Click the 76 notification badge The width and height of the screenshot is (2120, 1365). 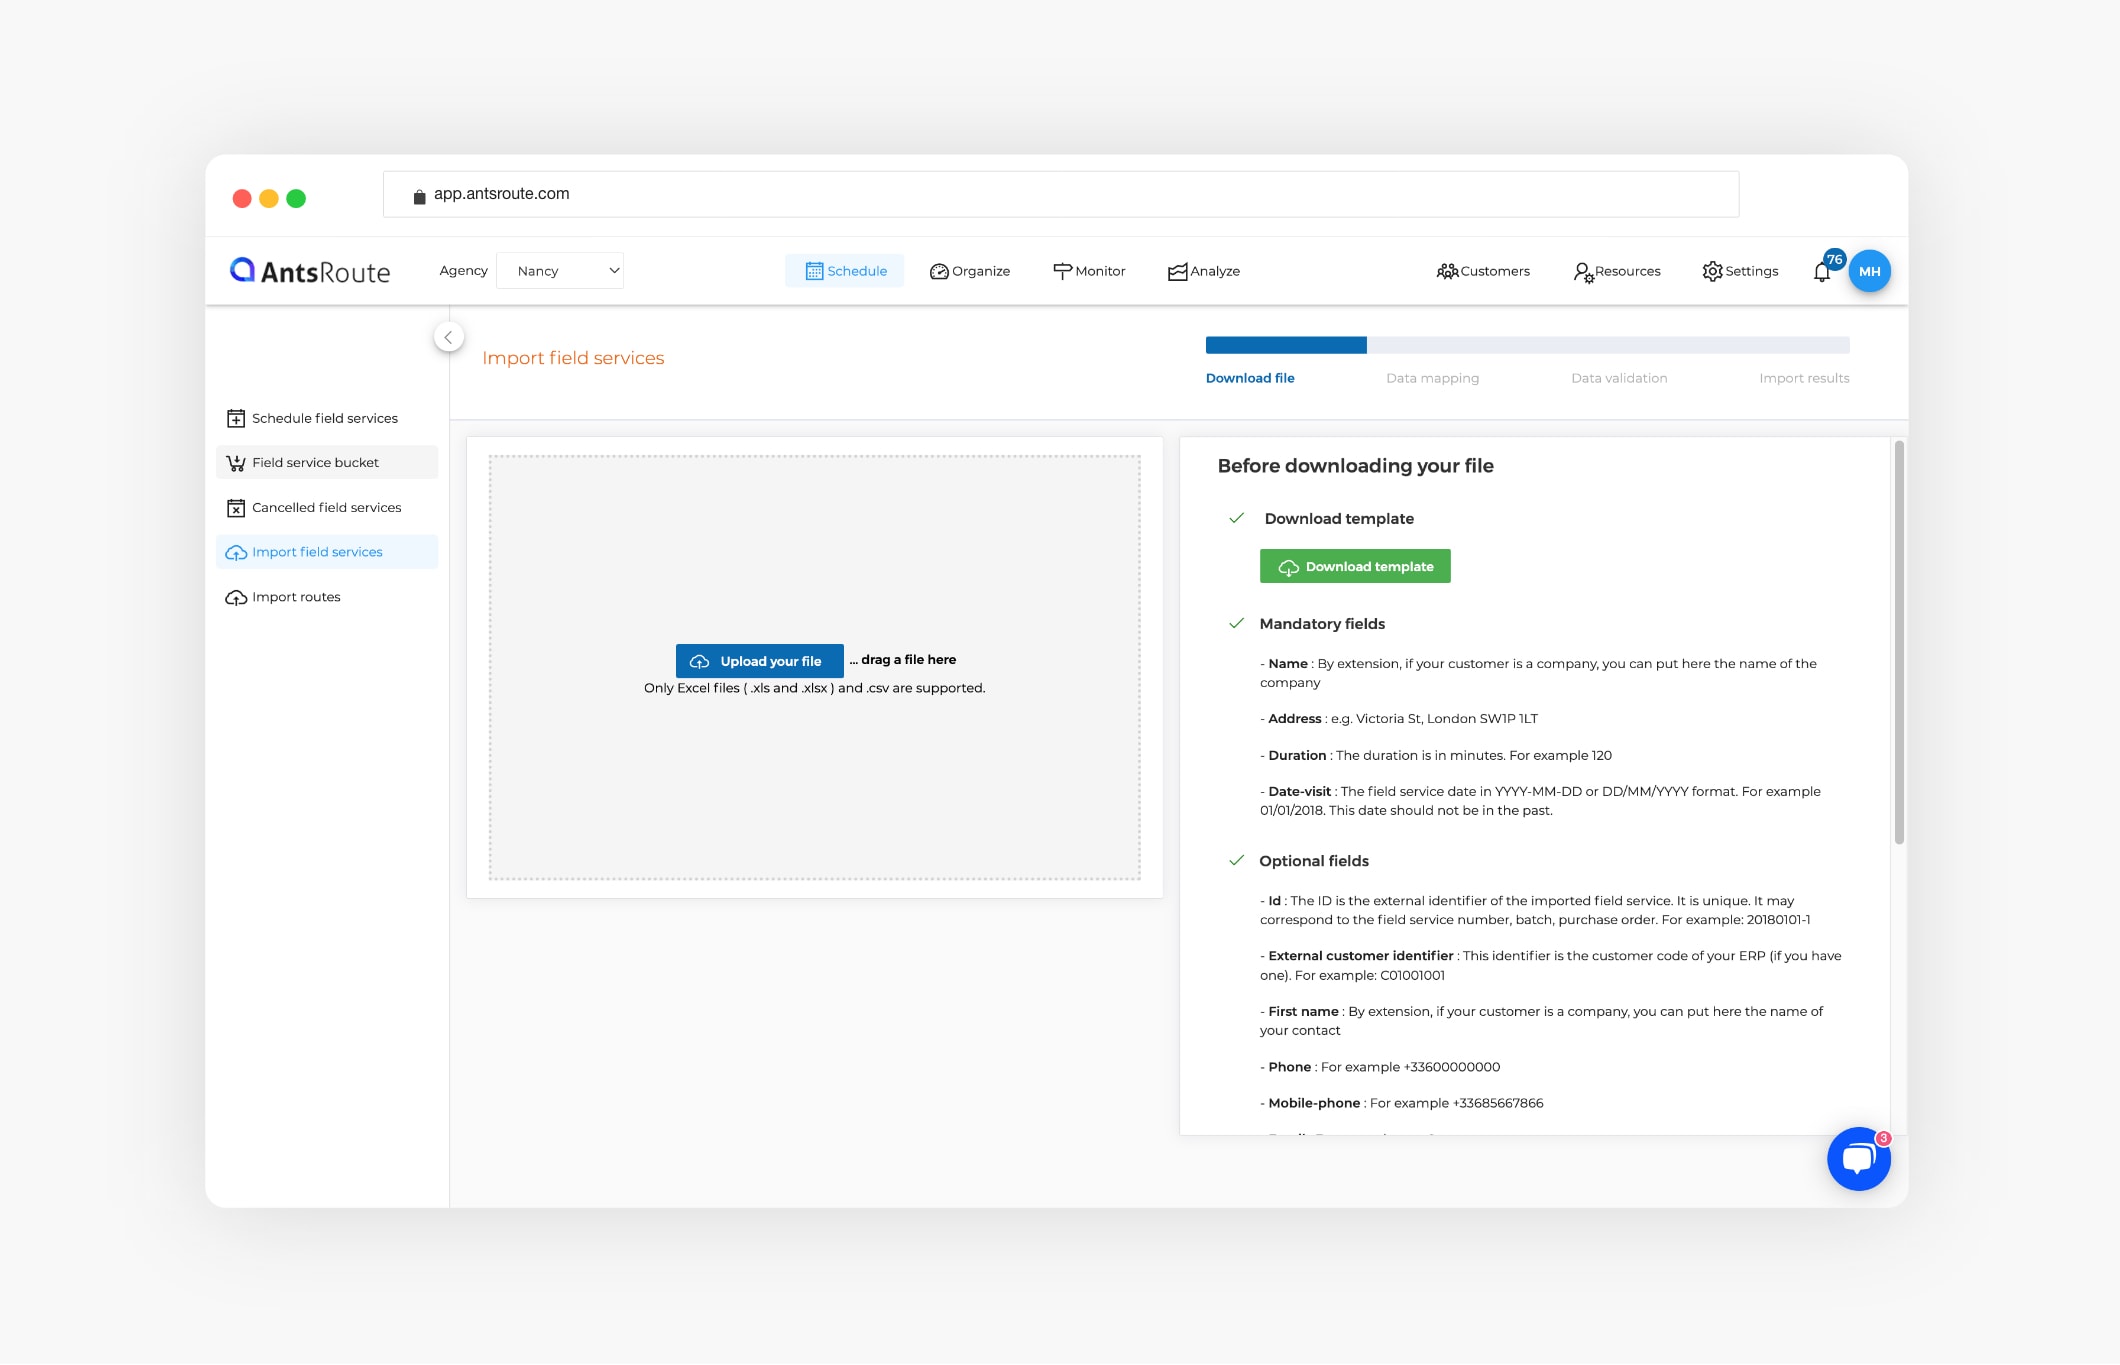point(1834,259)
